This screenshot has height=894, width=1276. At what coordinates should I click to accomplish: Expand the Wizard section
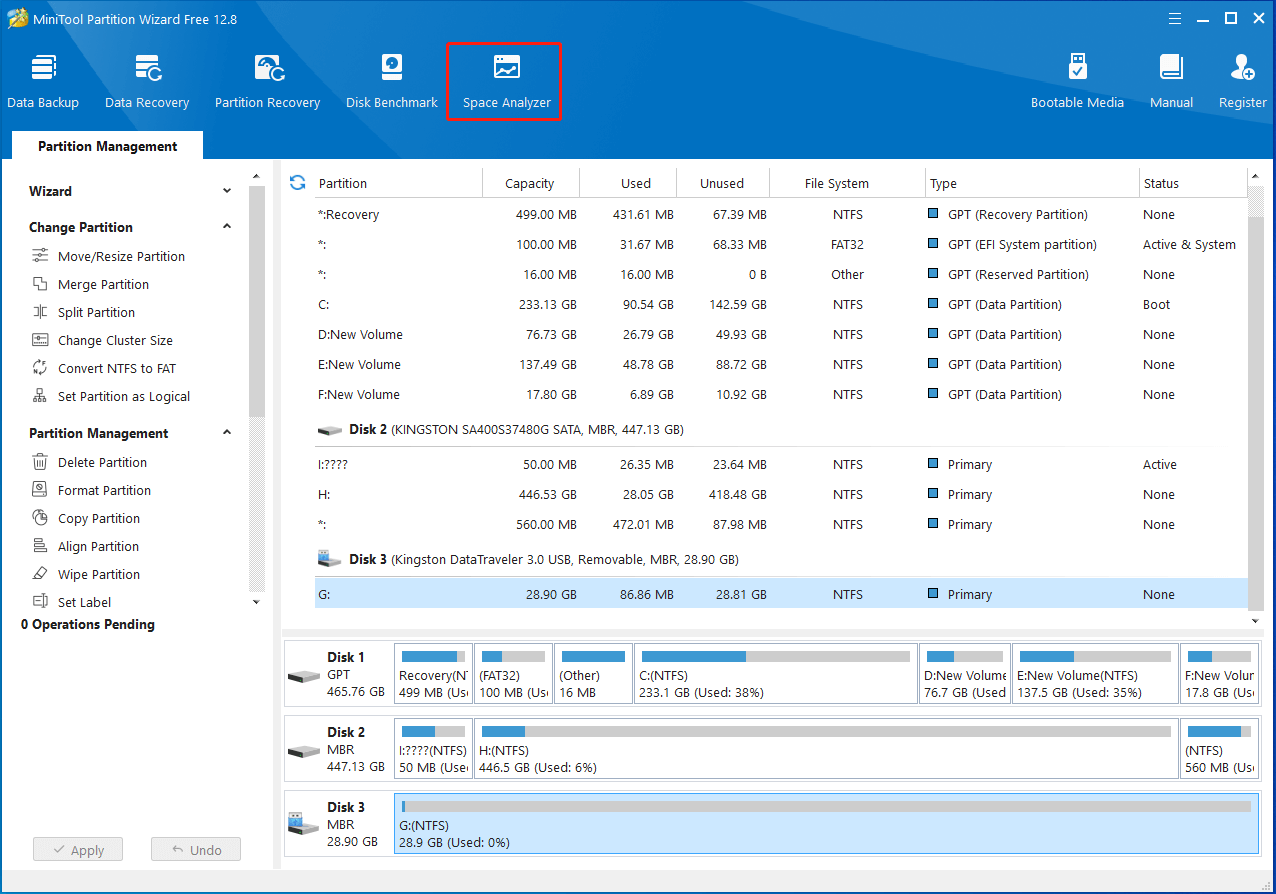pos(227,191)
